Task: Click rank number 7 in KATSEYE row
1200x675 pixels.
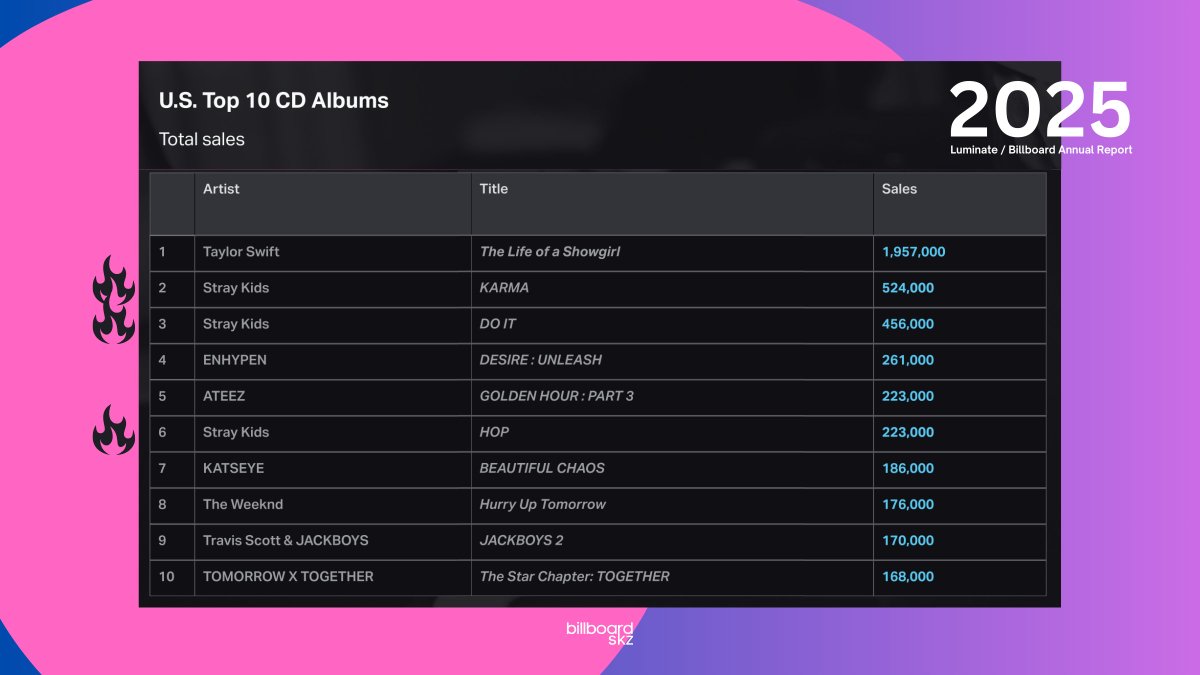Action: 163,468
